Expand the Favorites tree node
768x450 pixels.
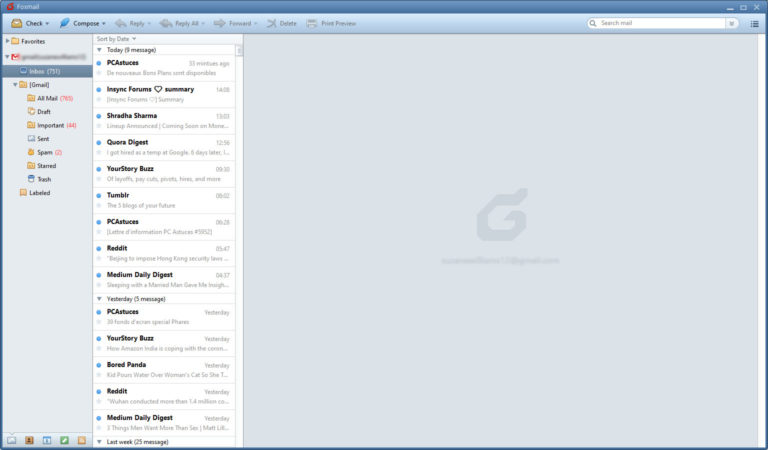pos(7,41)
